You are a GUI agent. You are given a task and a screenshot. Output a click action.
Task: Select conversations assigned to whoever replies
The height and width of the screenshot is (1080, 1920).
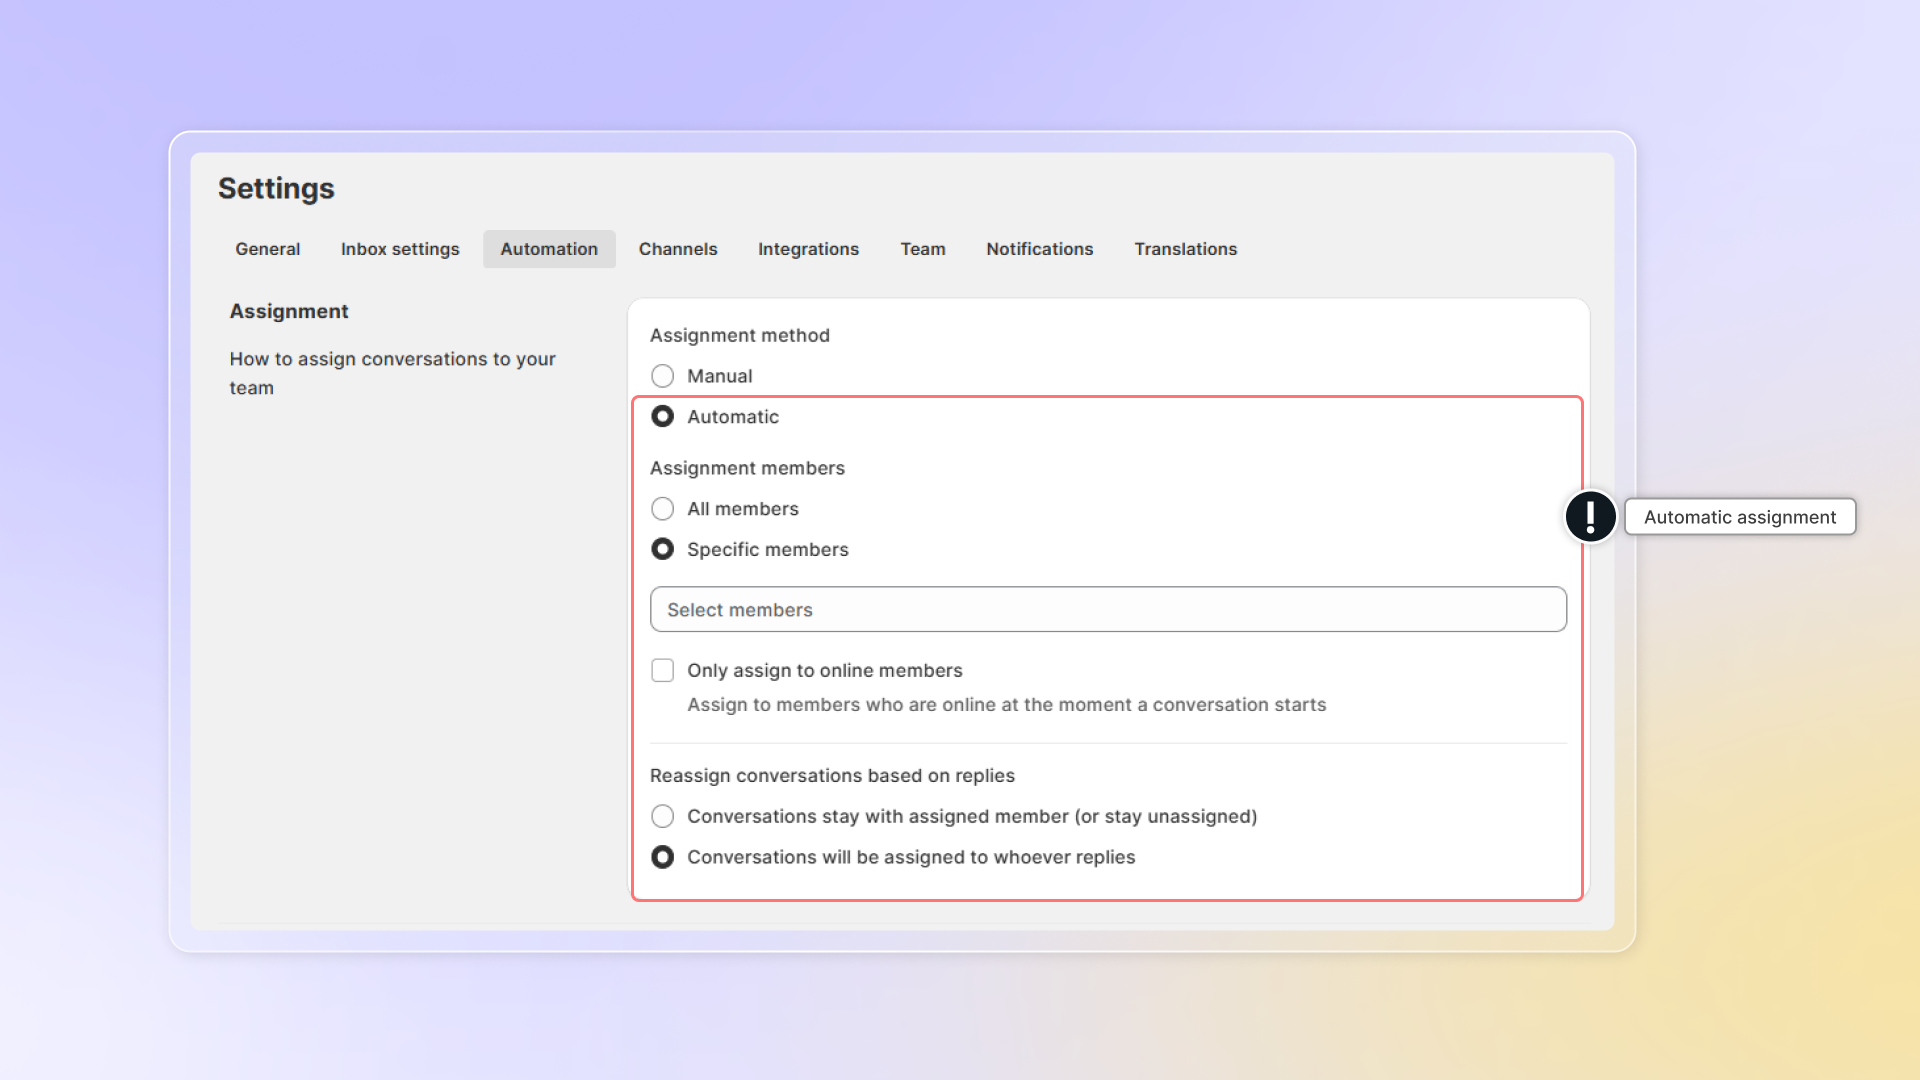pos(662,857)
